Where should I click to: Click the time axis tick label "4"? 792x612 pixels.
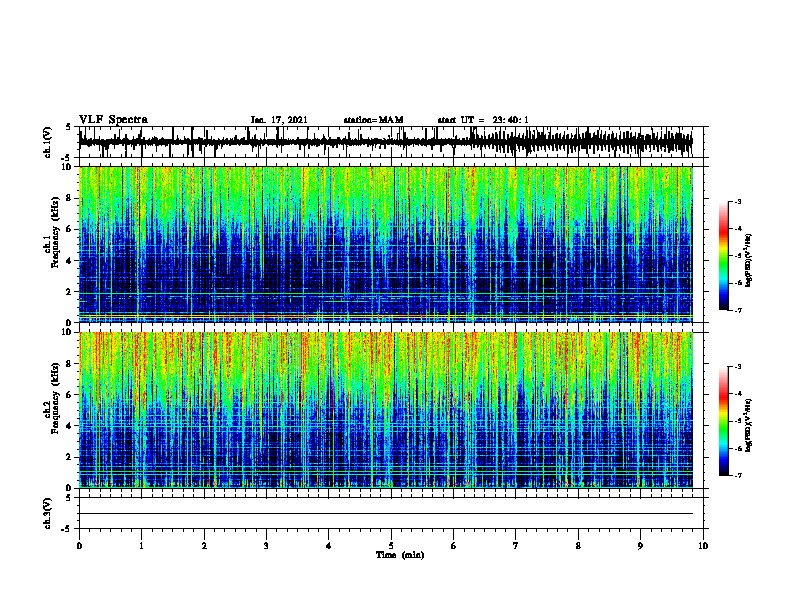(329, 546)
